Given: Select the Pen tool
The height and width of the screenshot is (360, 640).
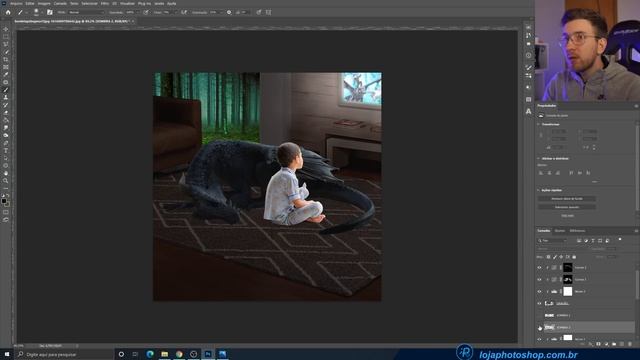Looking at the screenshot, I should click(x=6, y=143).
